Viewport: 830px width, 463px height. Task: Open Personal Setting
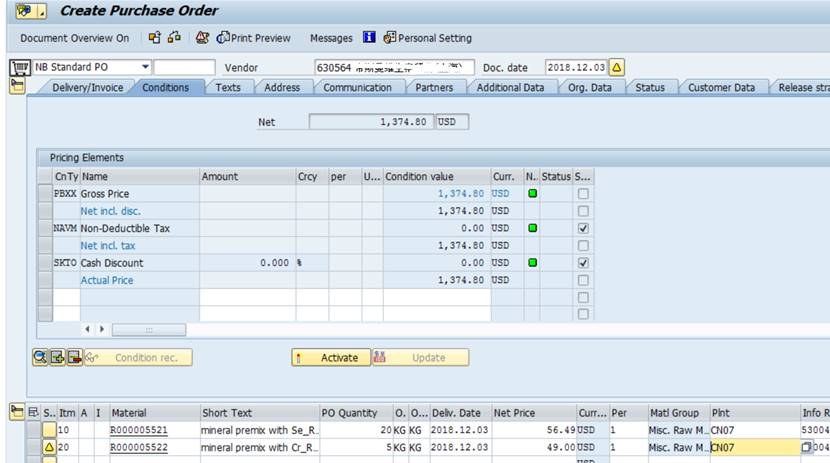pyautogui.click(x=427, y=38)
